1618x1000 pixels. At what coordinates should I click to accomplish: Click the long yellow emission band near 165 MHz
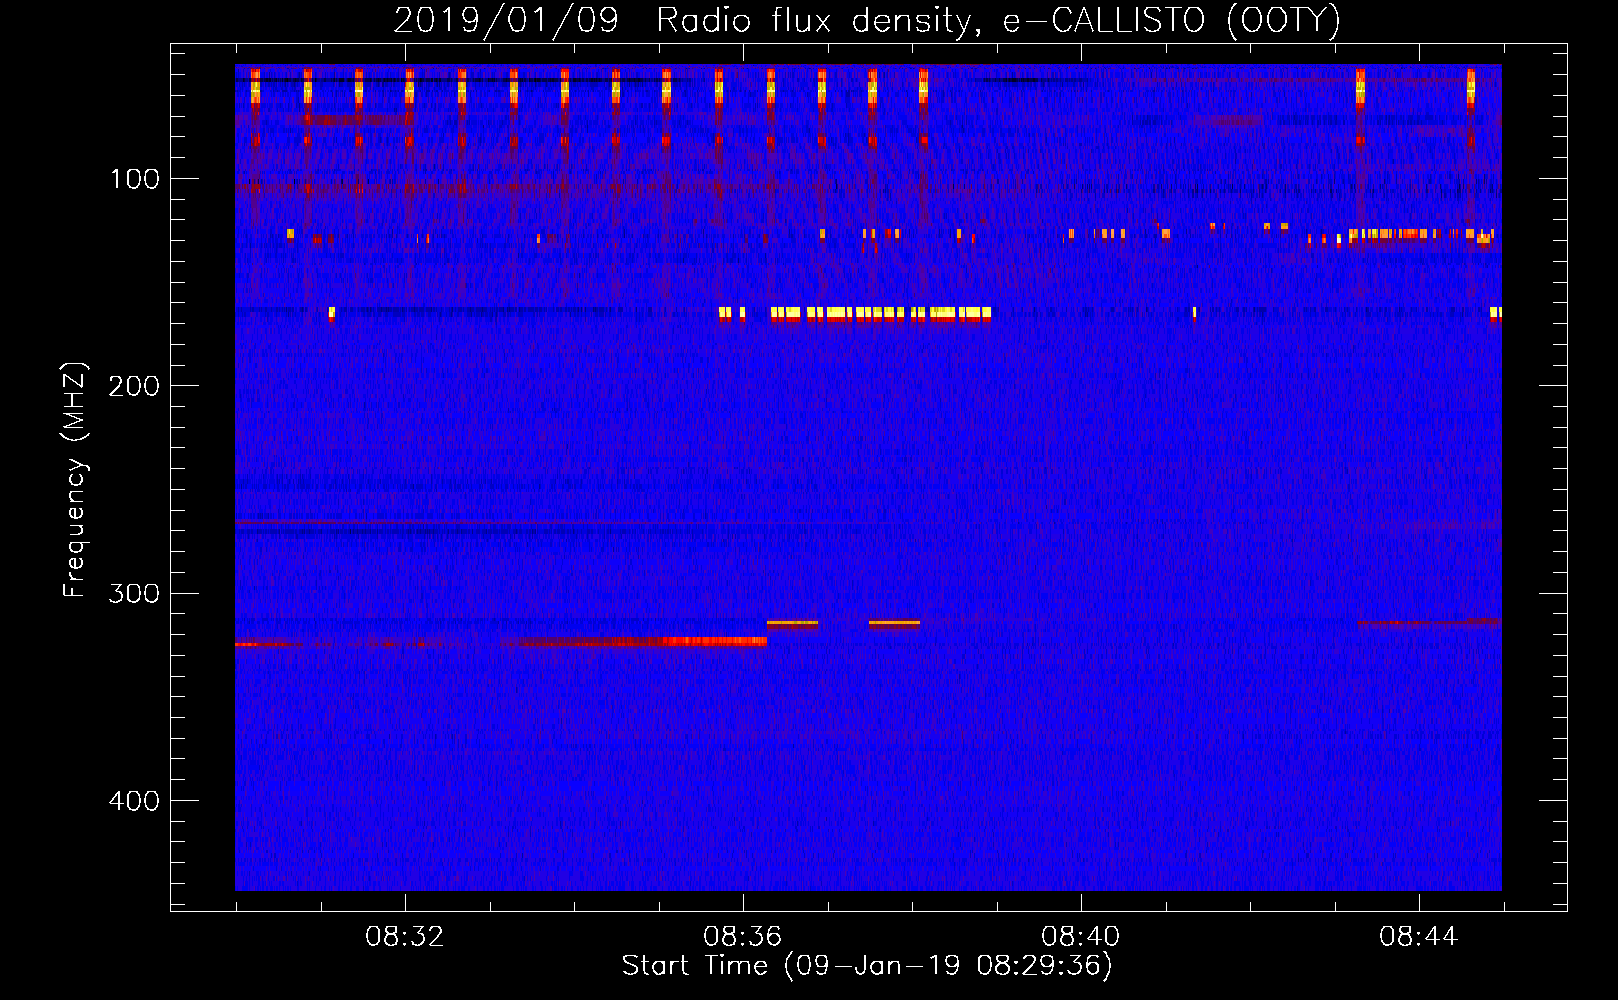pyautogui.click(x=881, y=313)
